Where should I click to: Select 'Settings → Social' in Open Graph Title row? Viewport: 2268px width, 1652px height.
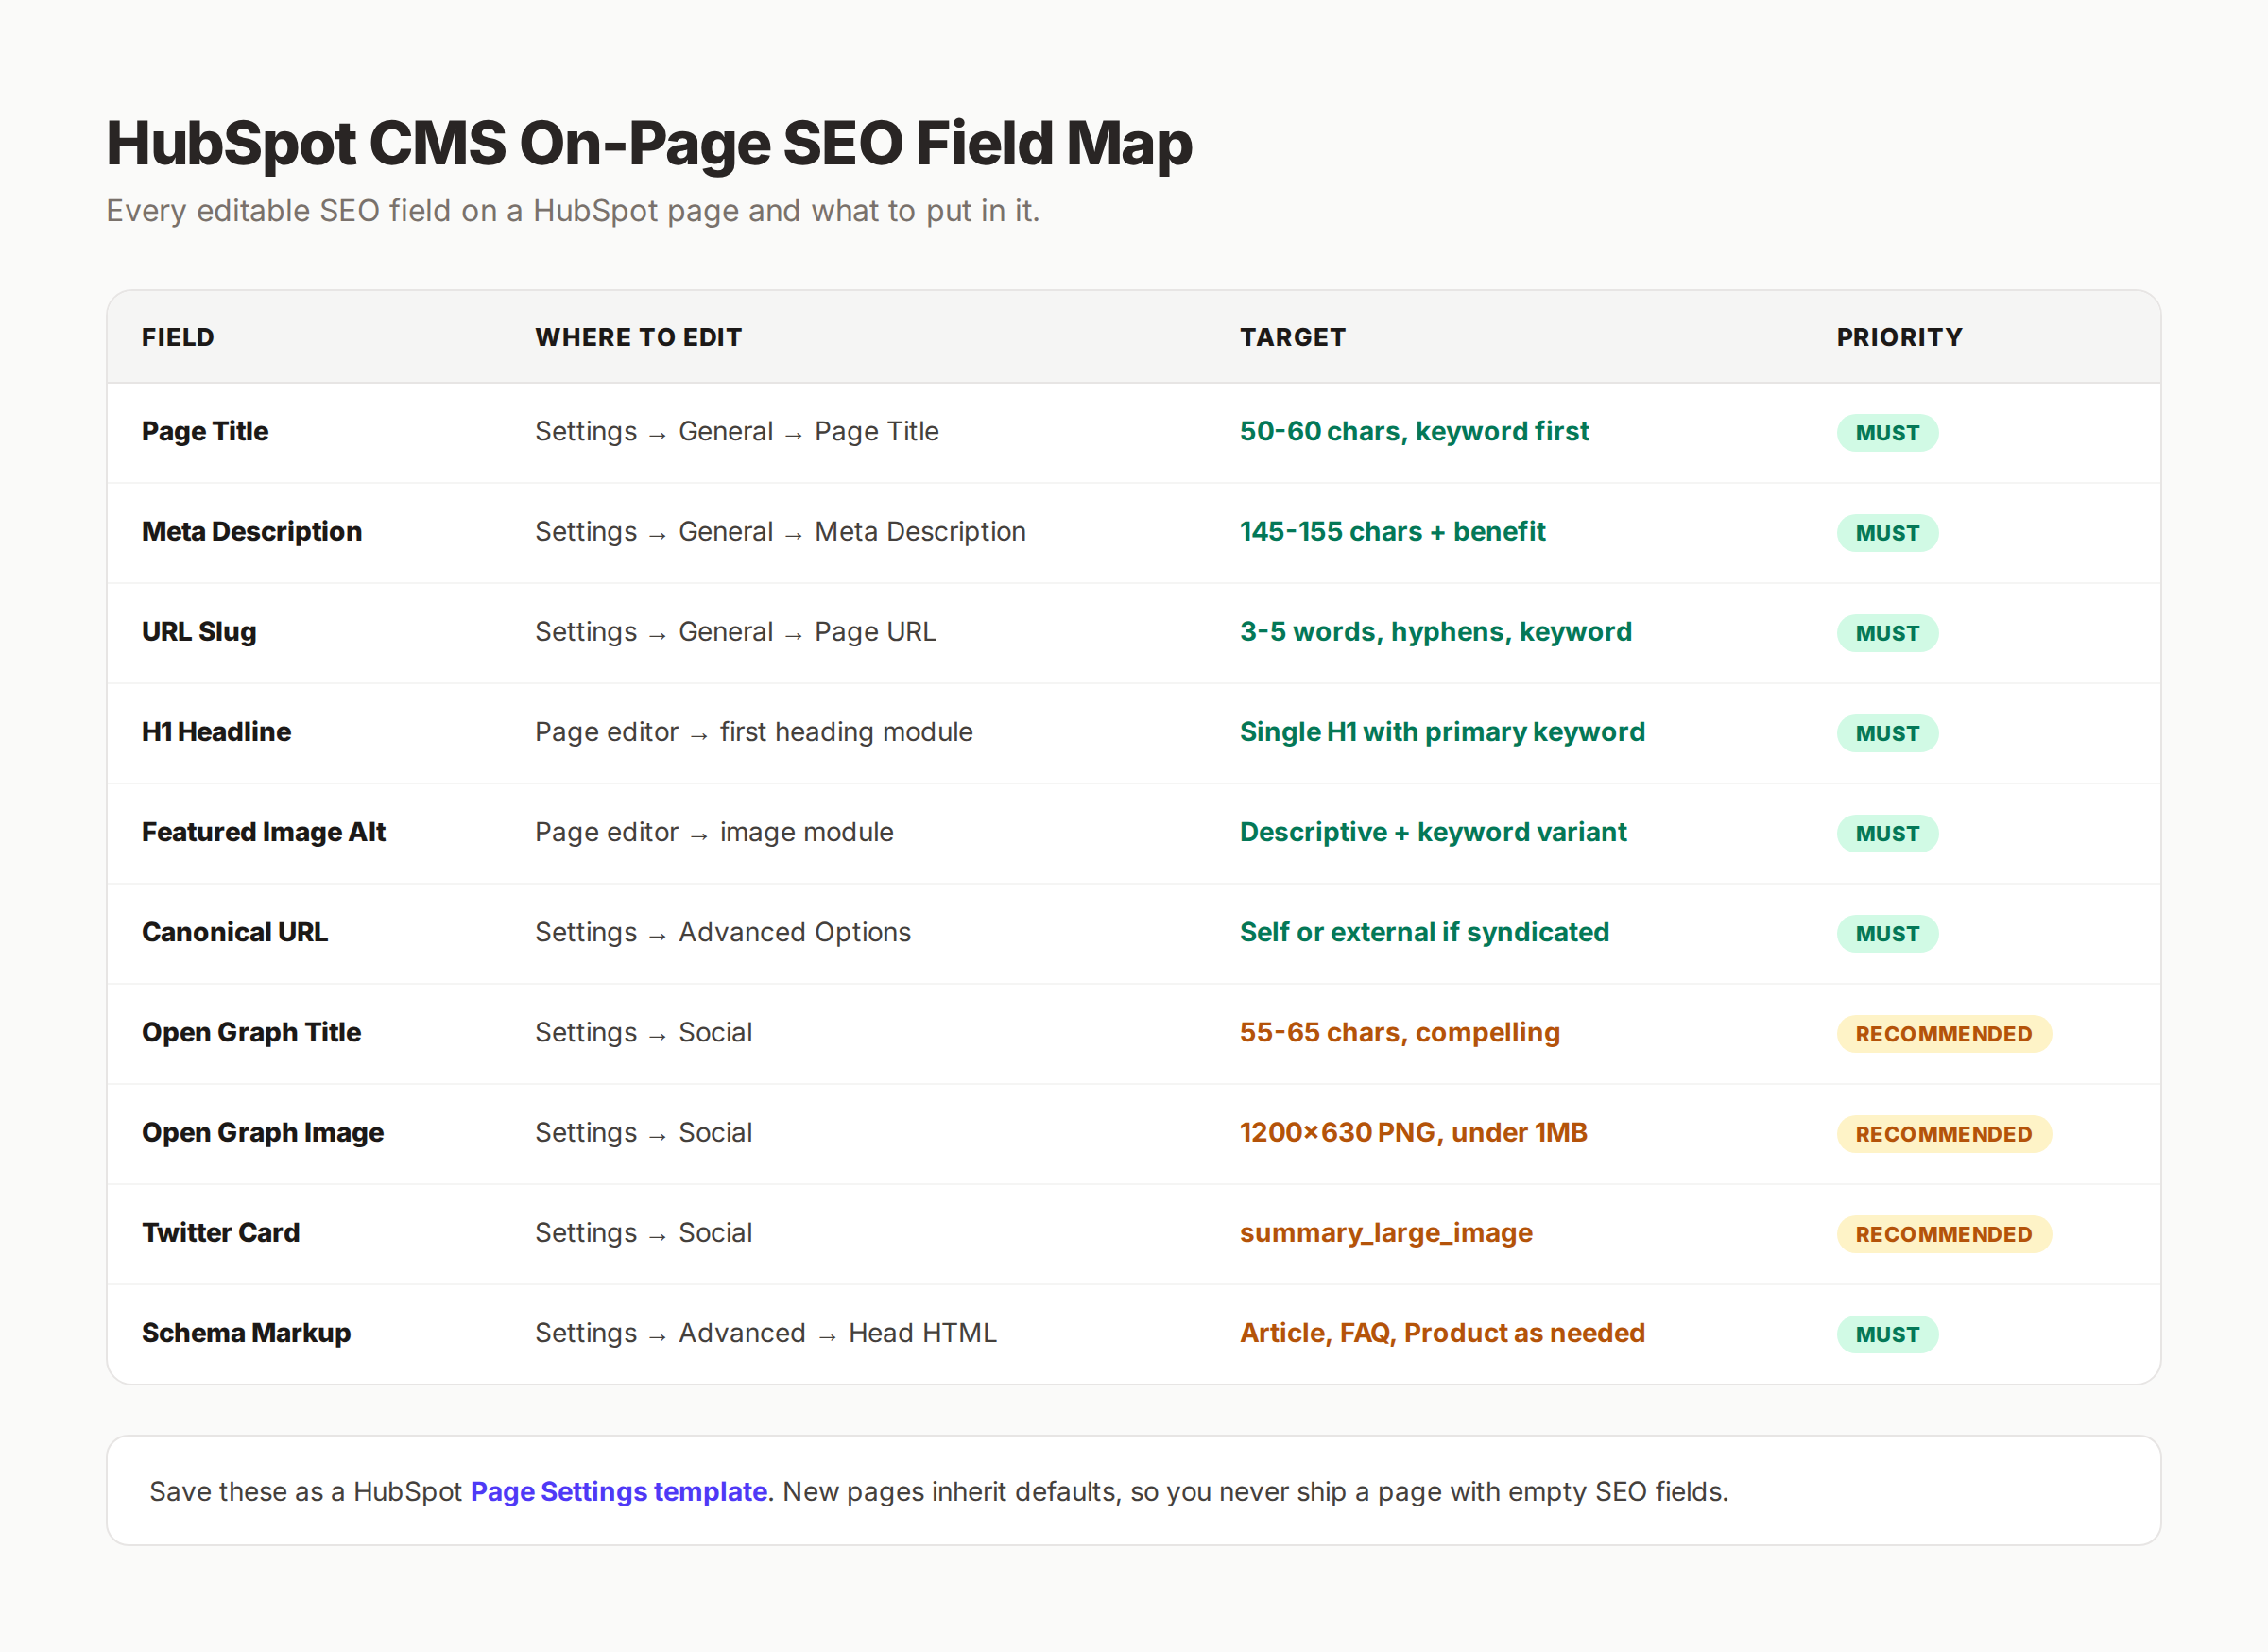[643, 1032]
